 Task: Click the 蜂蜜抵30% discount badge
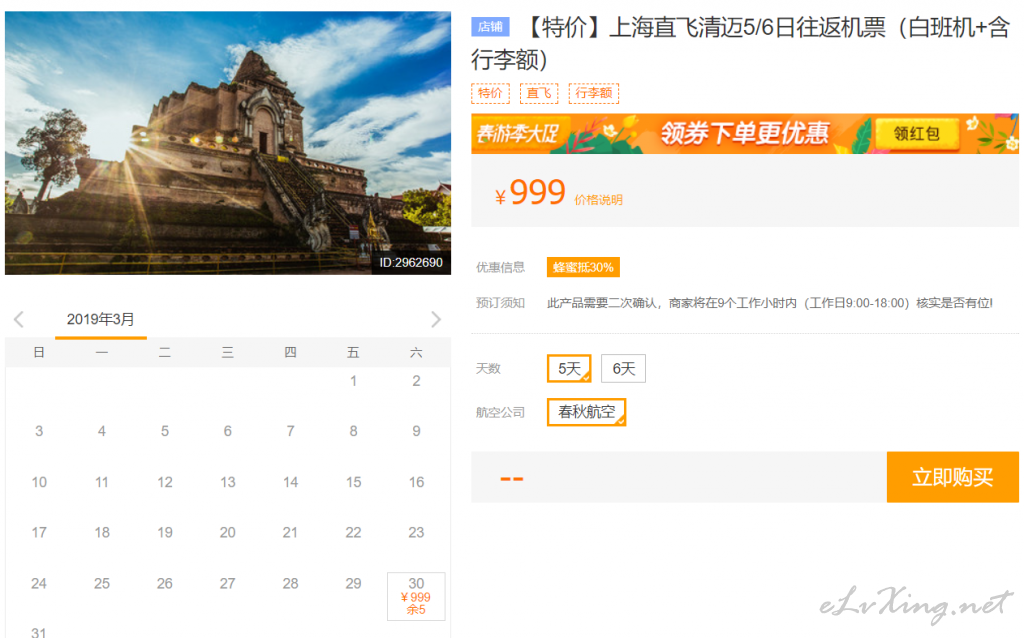point(583,267)
